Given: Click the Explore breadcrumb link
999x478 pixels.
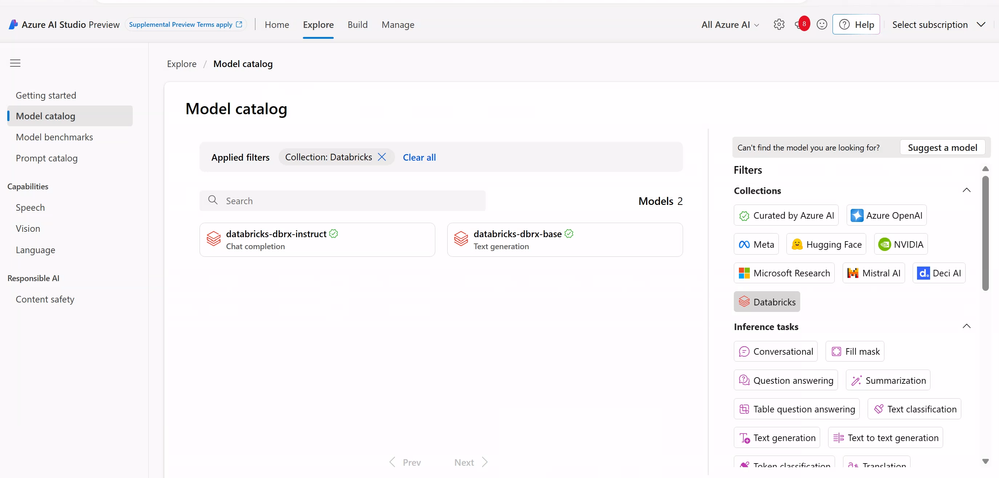Looking at the screenshot, I should (182, 64).
